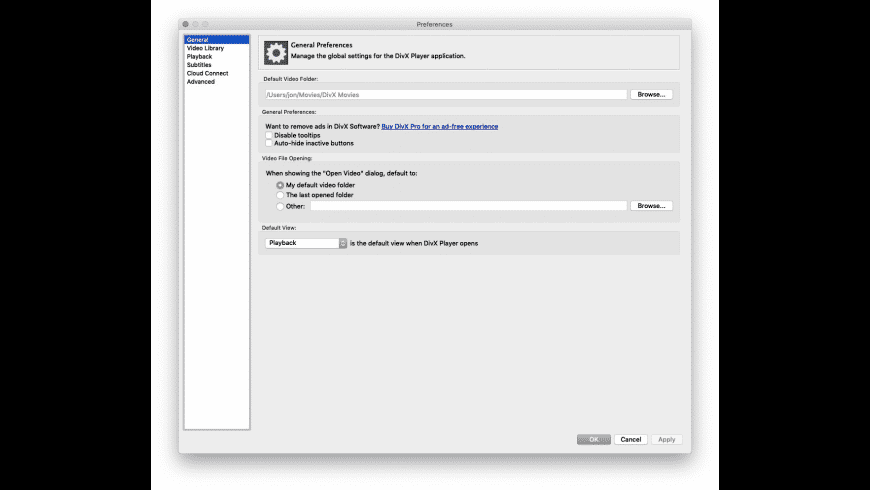870x490 pixels.
Task: Confirm preferences with the OK button
Action: 594,440
